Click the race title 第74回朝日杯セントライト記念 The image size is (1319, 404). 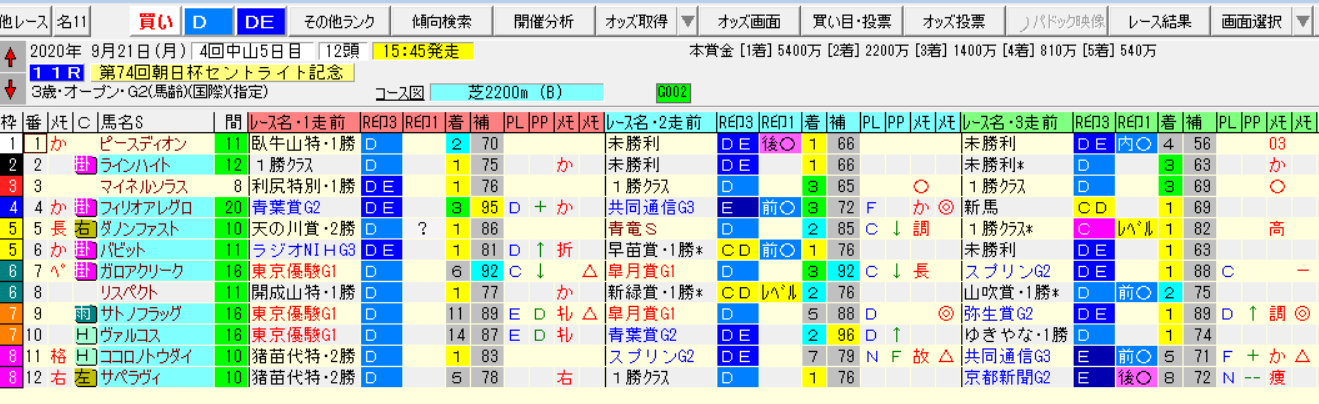click(x=222, y=73)
